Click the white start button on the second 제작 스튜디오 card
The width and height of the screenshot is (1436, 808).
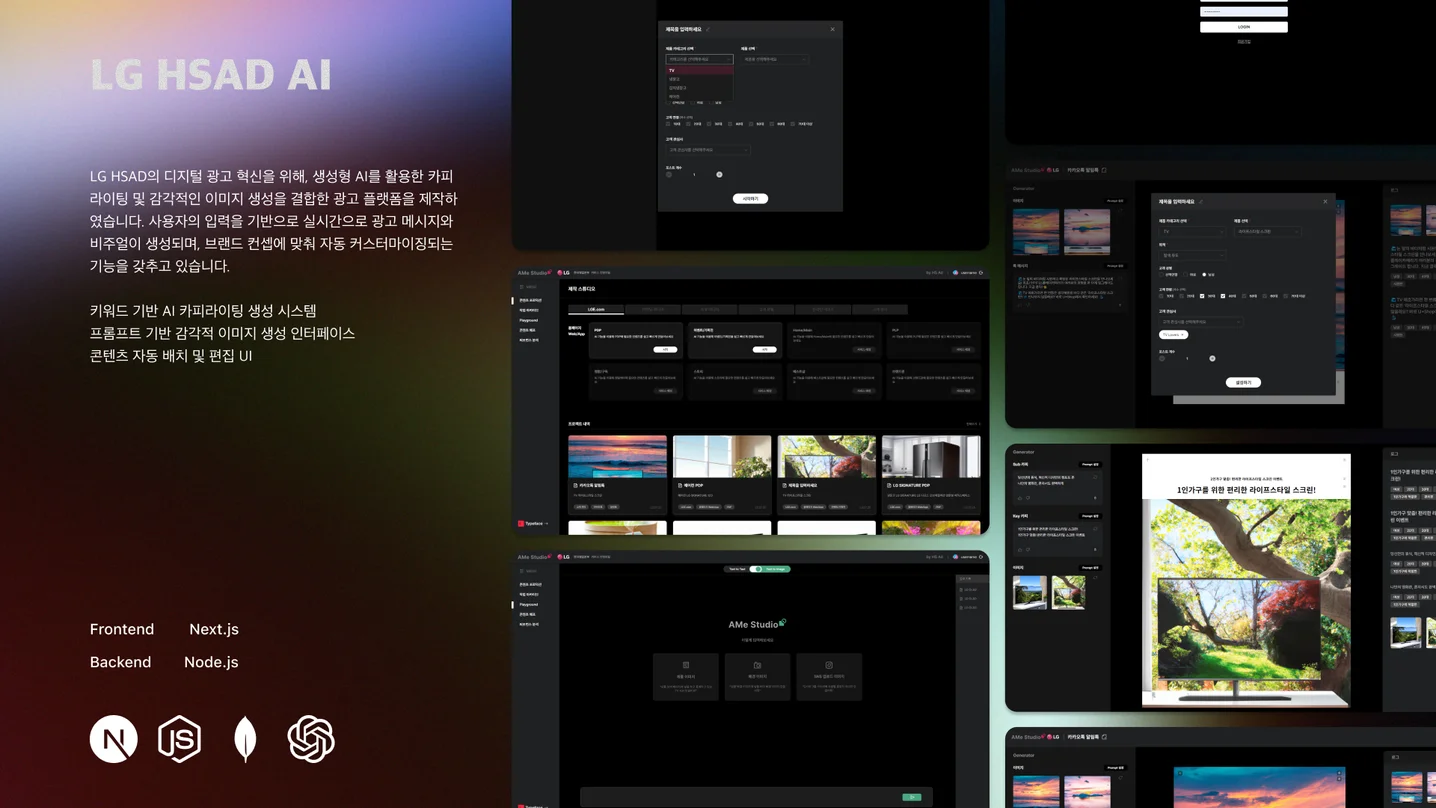click(765, 350)
